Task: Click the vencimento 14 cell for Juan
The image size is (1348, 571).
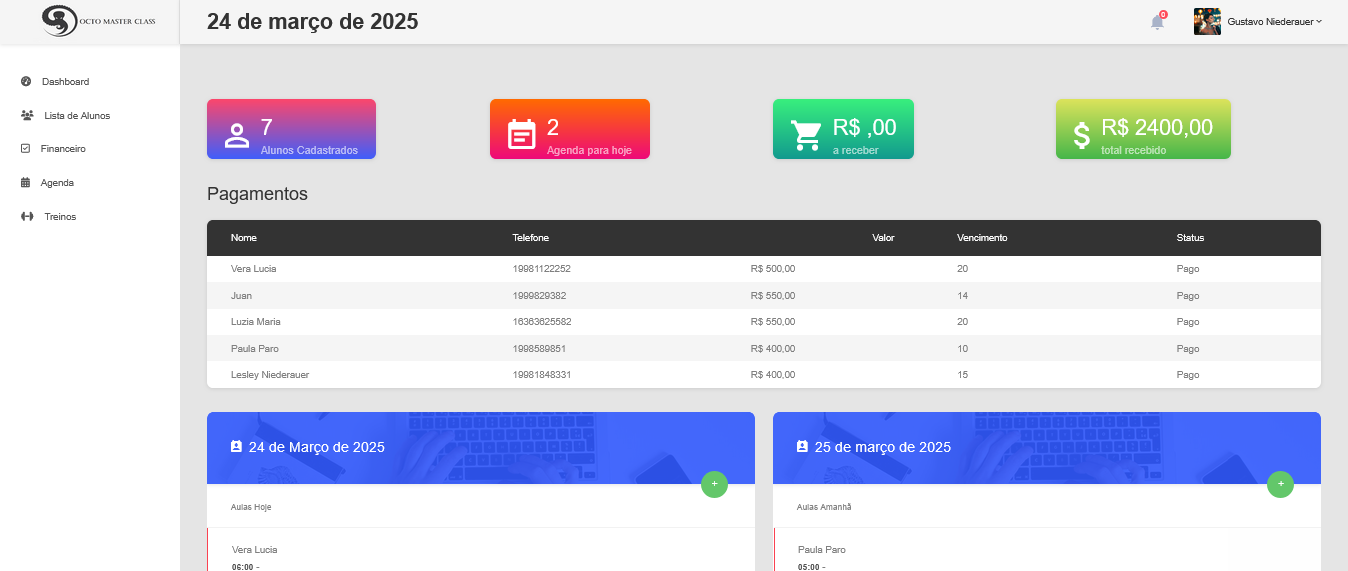Action: point(962,296)
